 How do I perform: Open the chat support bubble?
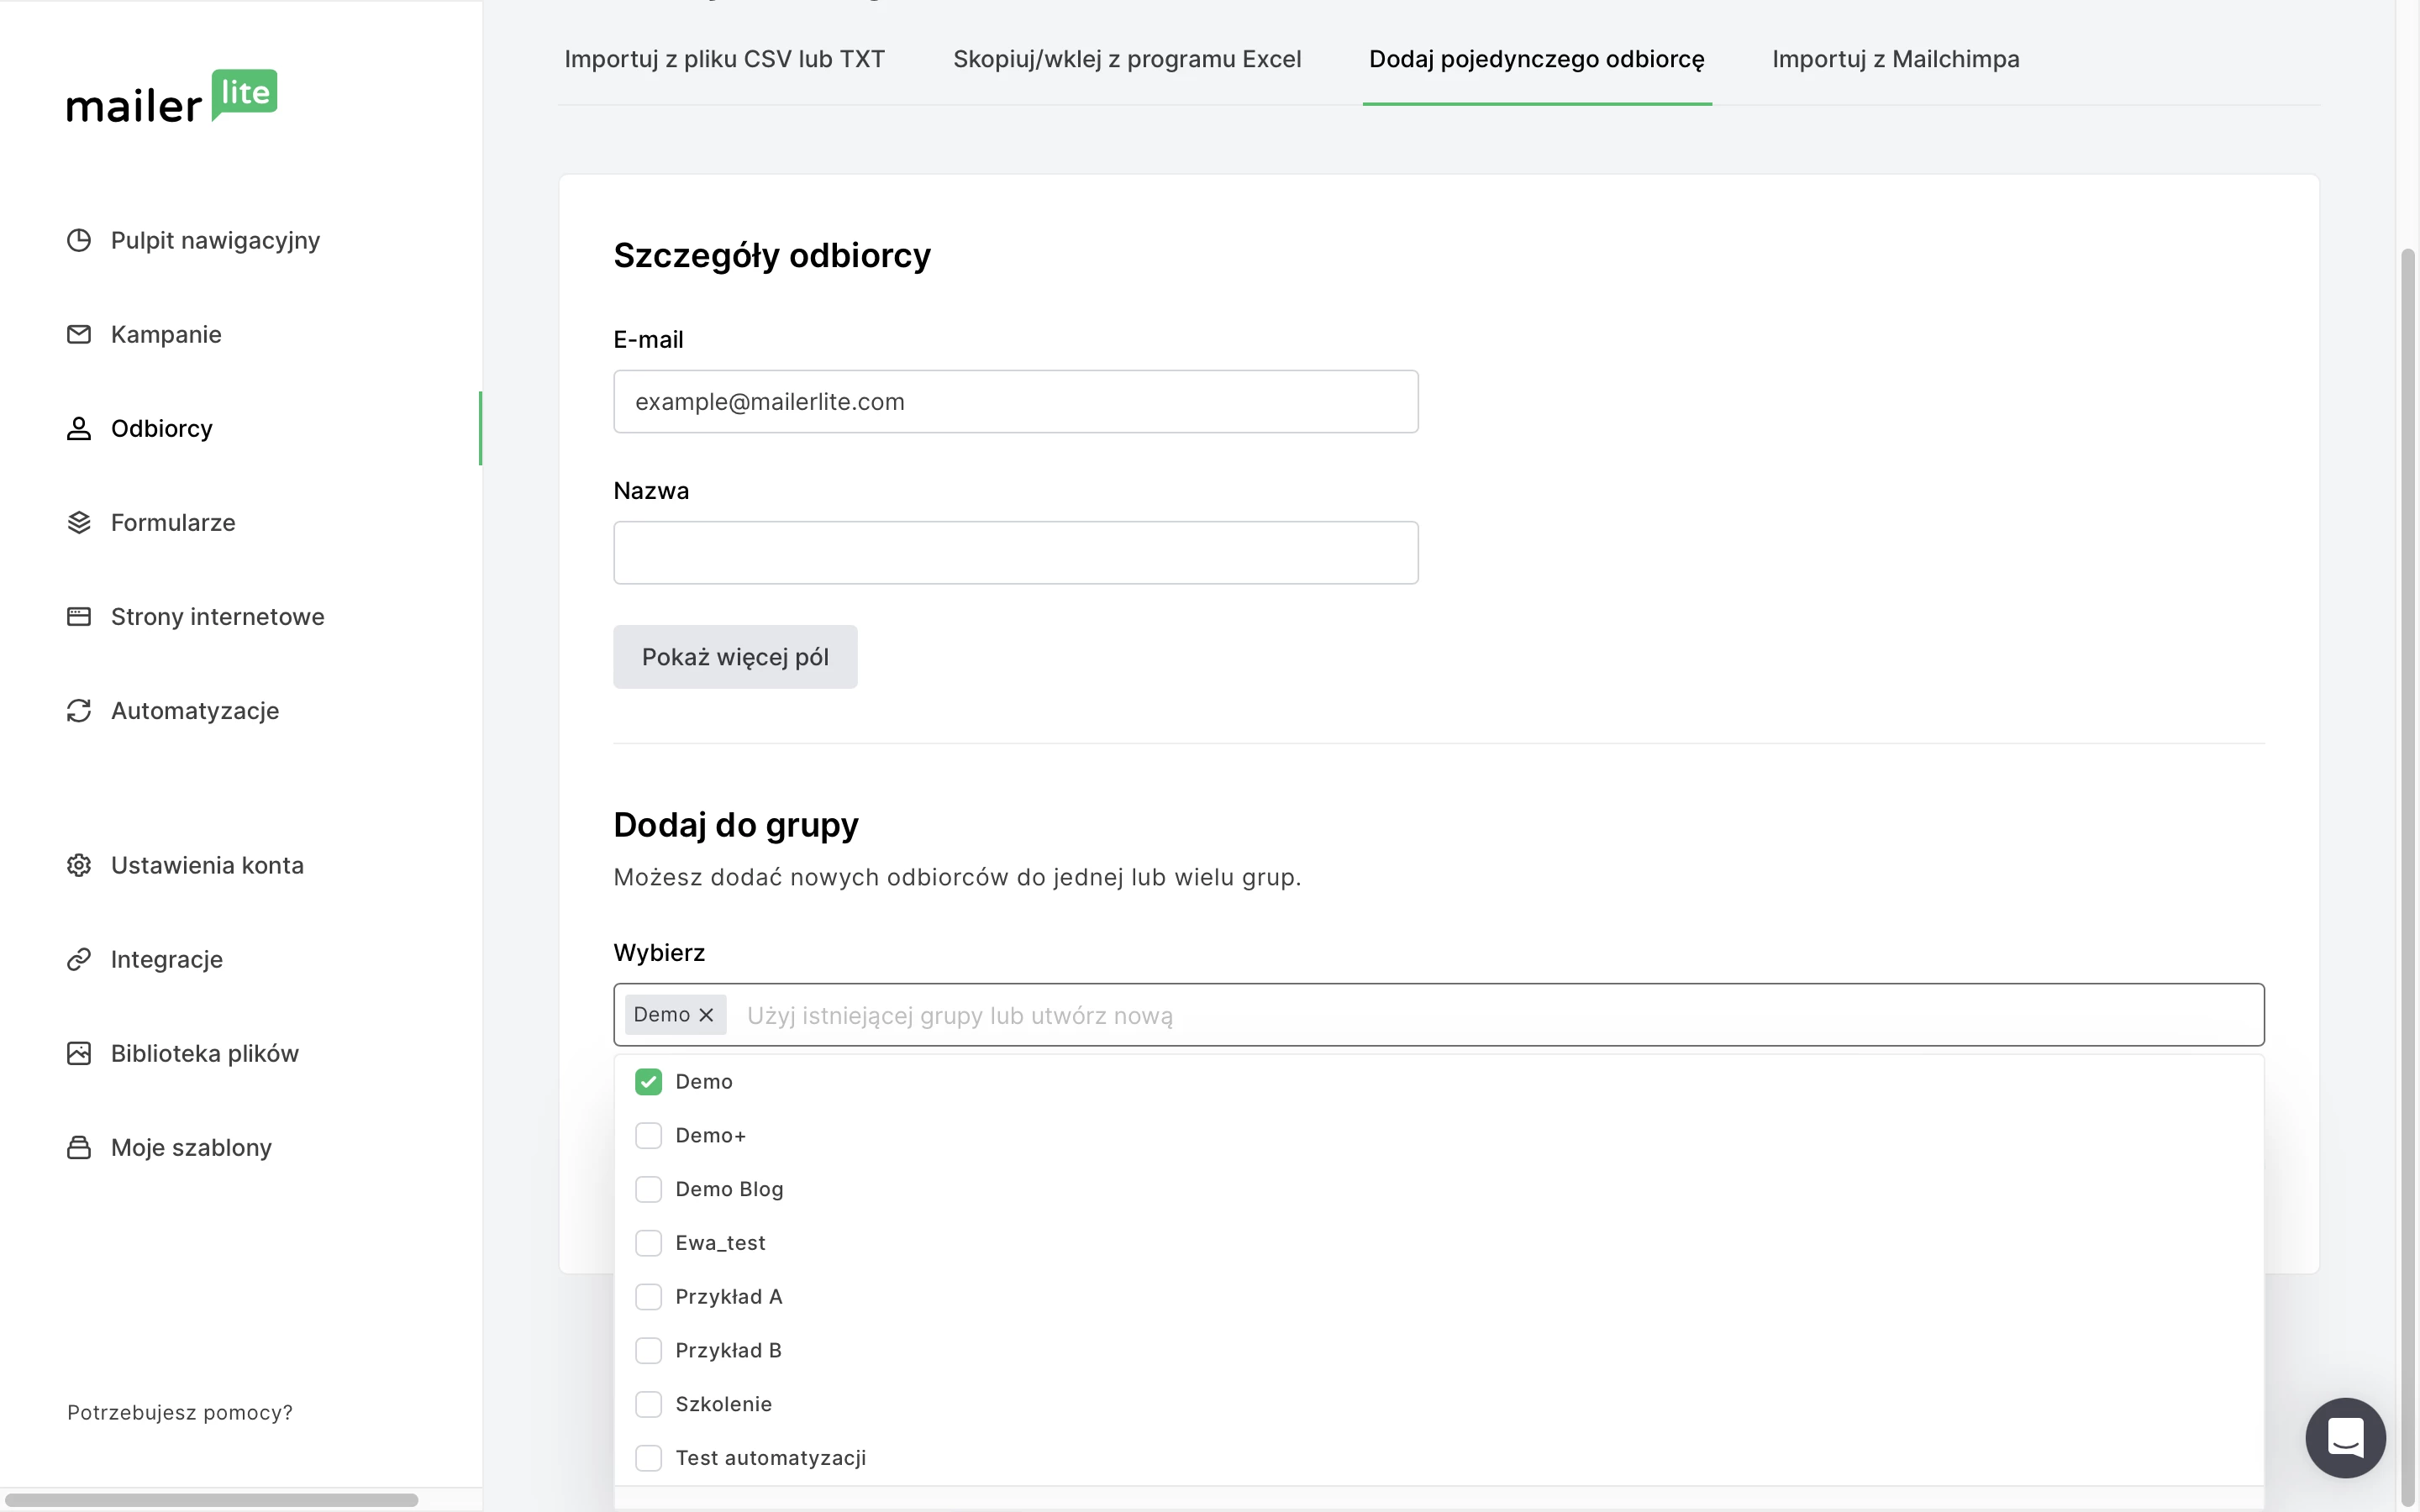click(x=2344, y=1437)
